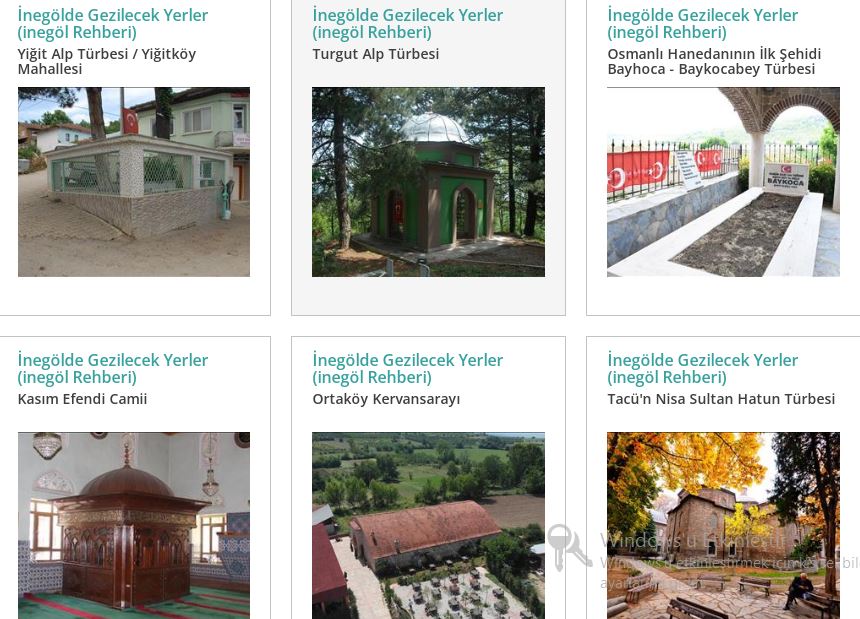Click the heading link above Kasım Efendi Camii
Image resolution: width=860 pixels, height=619 pixels.
[x=113, y=368]
